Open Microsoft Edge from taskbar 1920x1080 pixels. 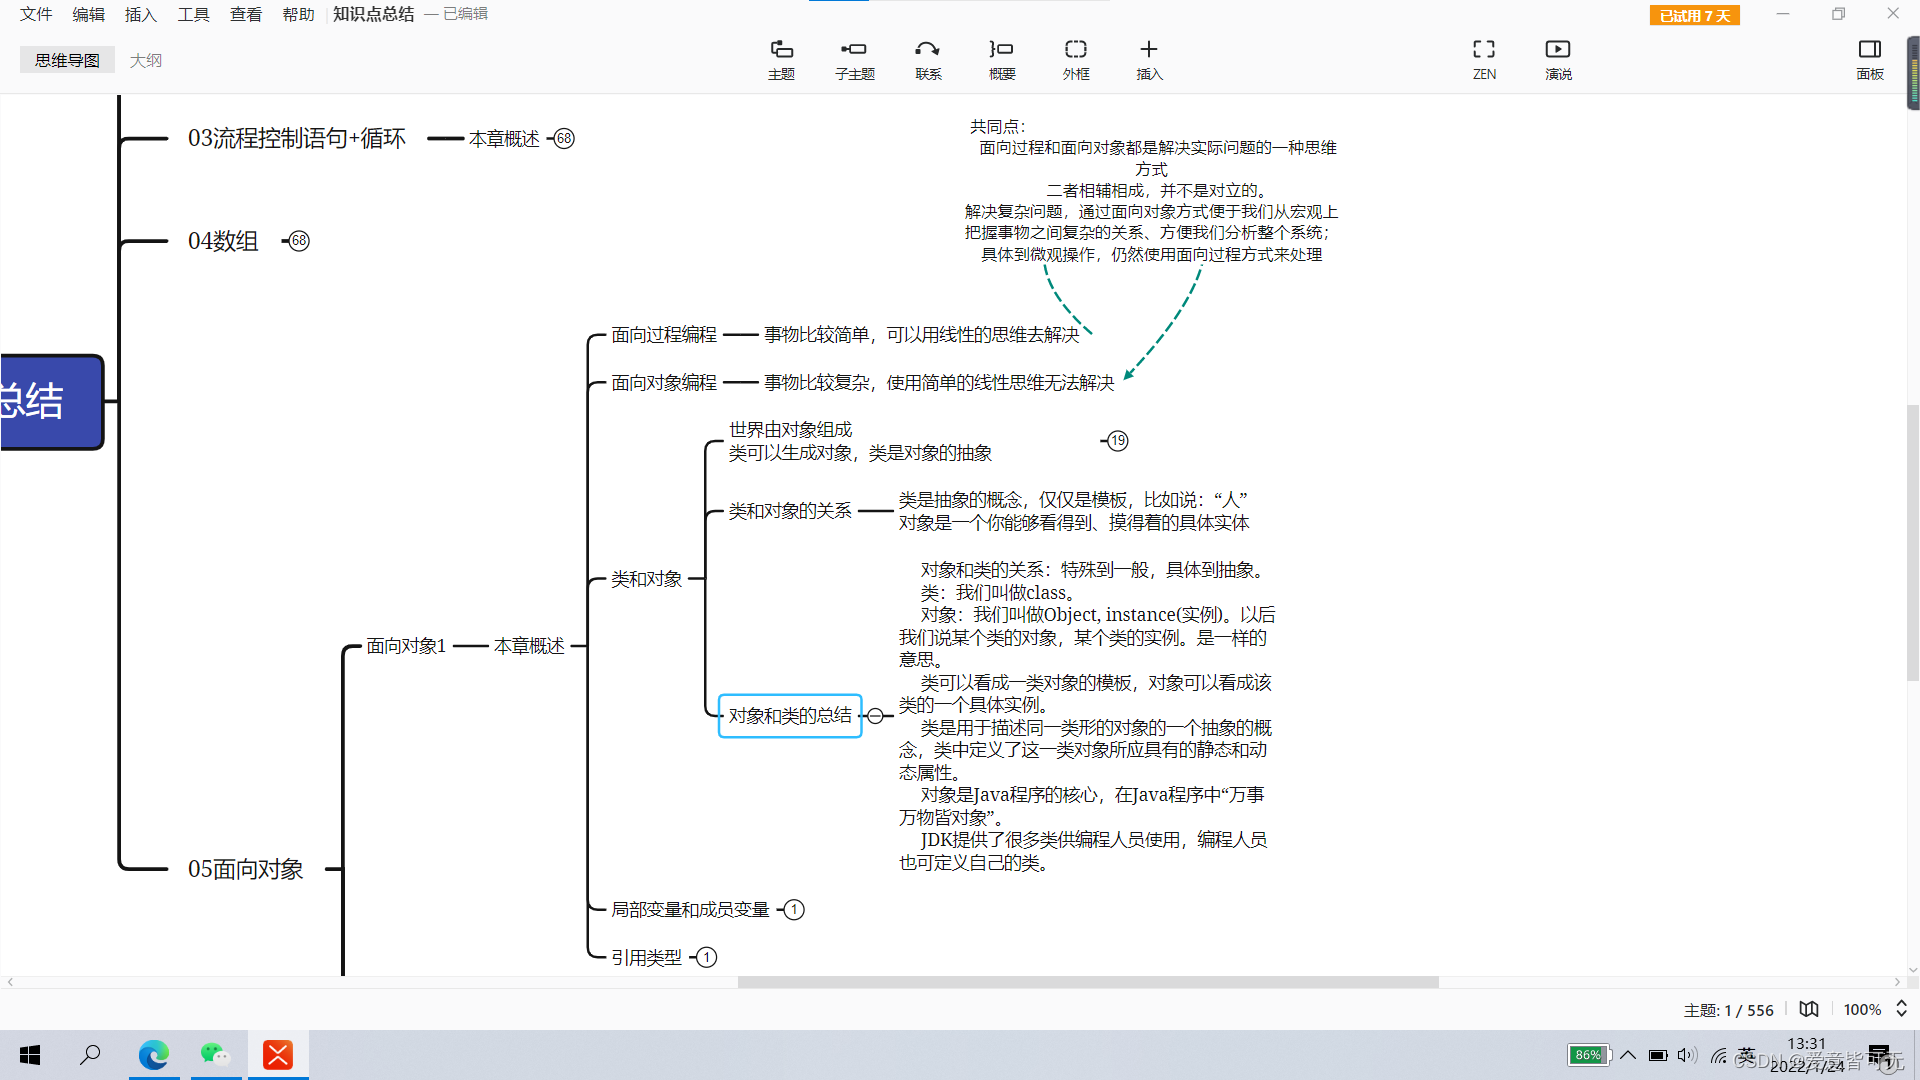153,1055
